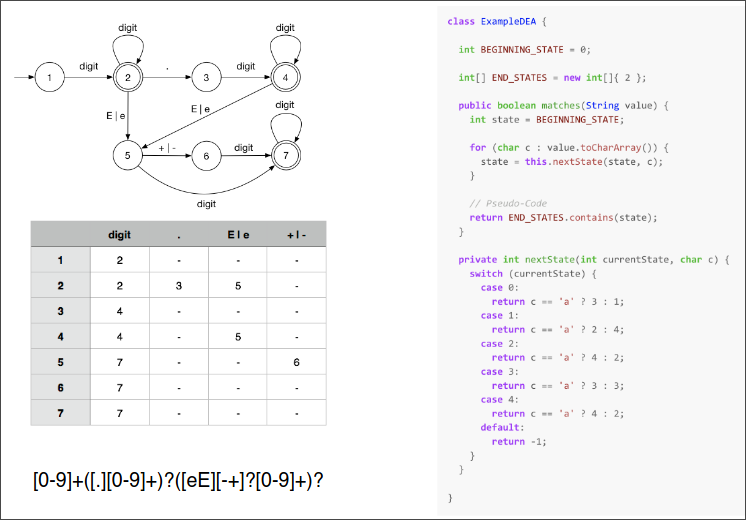746x520 pixels.
Task: Click the "digit" column header in the table
Action: pyautogui.click(x=120, y=235)
